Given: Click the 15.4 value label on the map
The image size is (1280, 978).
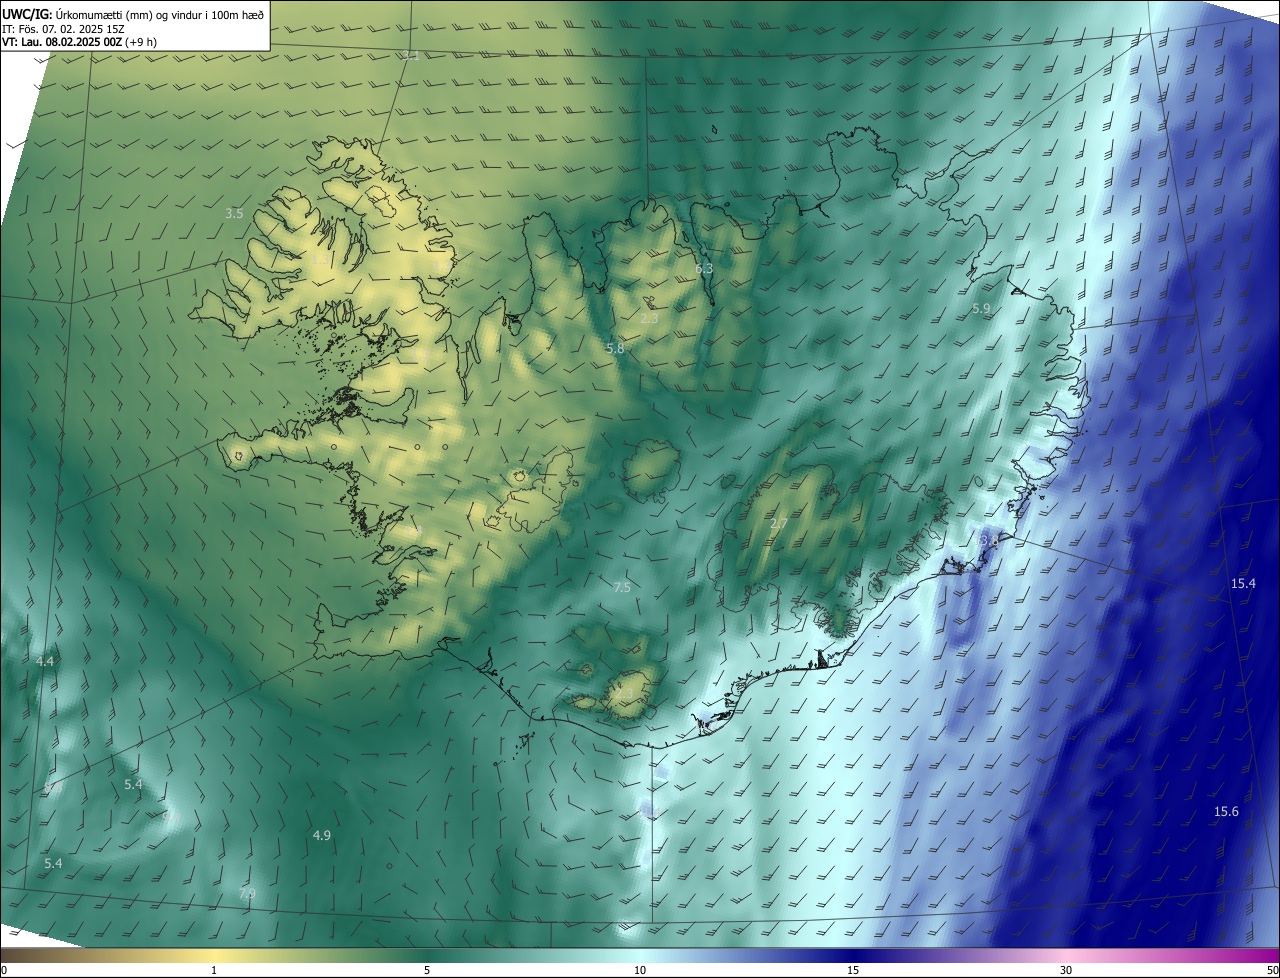Looking at the screenshot, I should pos(1243,583).
